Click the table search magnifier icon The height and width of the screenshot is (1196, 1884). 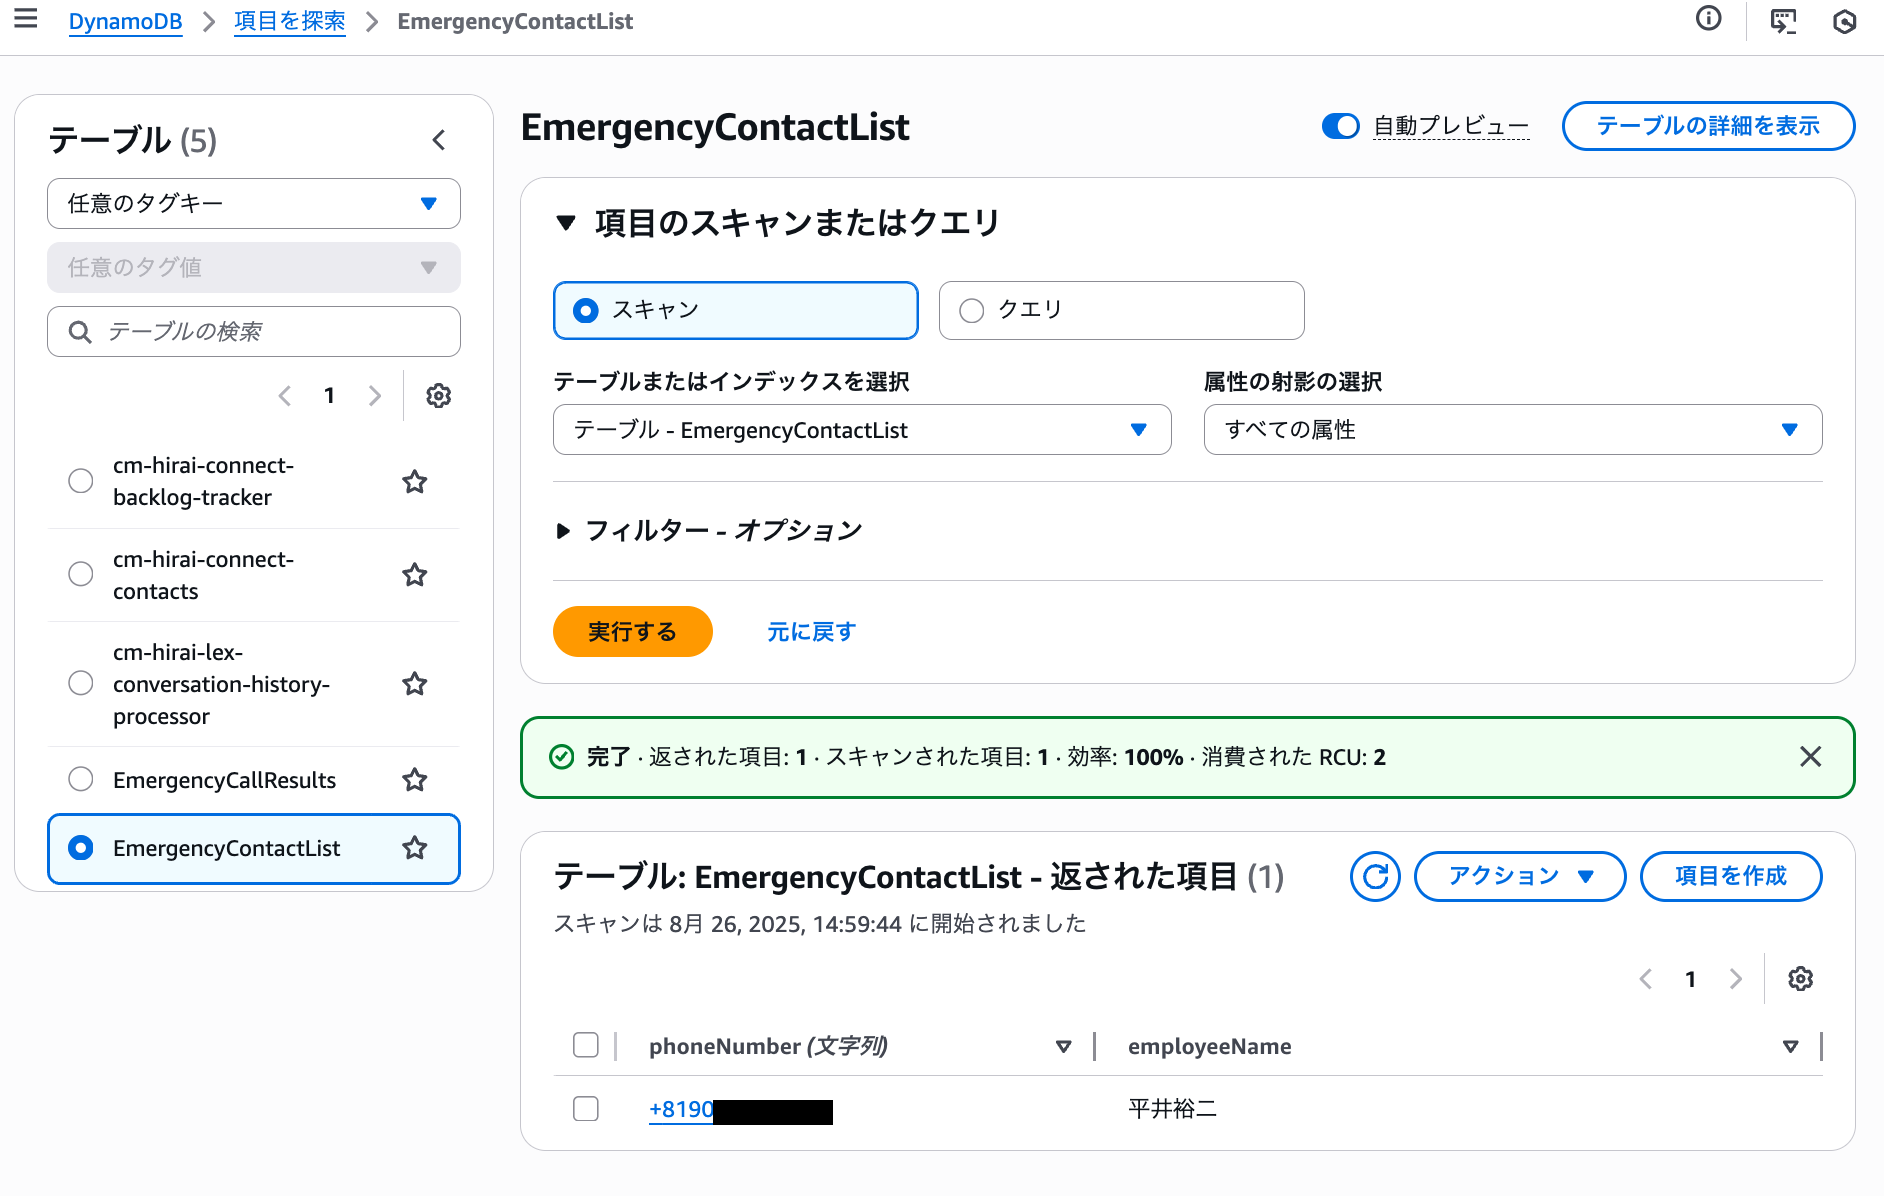click(80, 332)
